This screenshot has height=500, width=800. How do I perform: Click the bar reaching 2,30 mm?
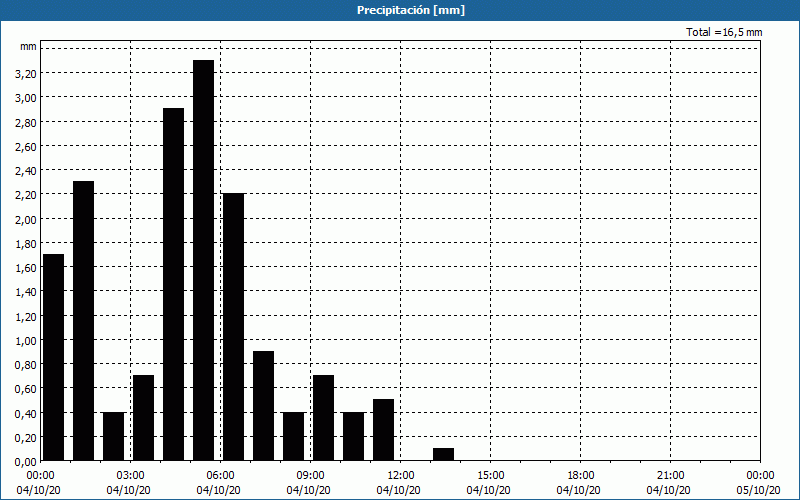click(x=84, y=321)
